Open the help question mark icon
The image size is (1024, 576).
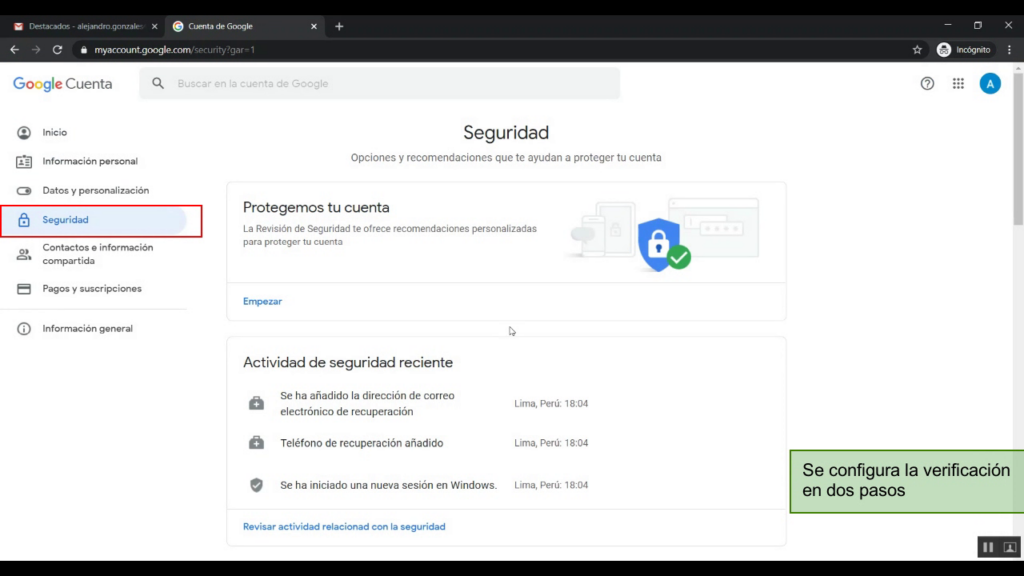point(927,84)
